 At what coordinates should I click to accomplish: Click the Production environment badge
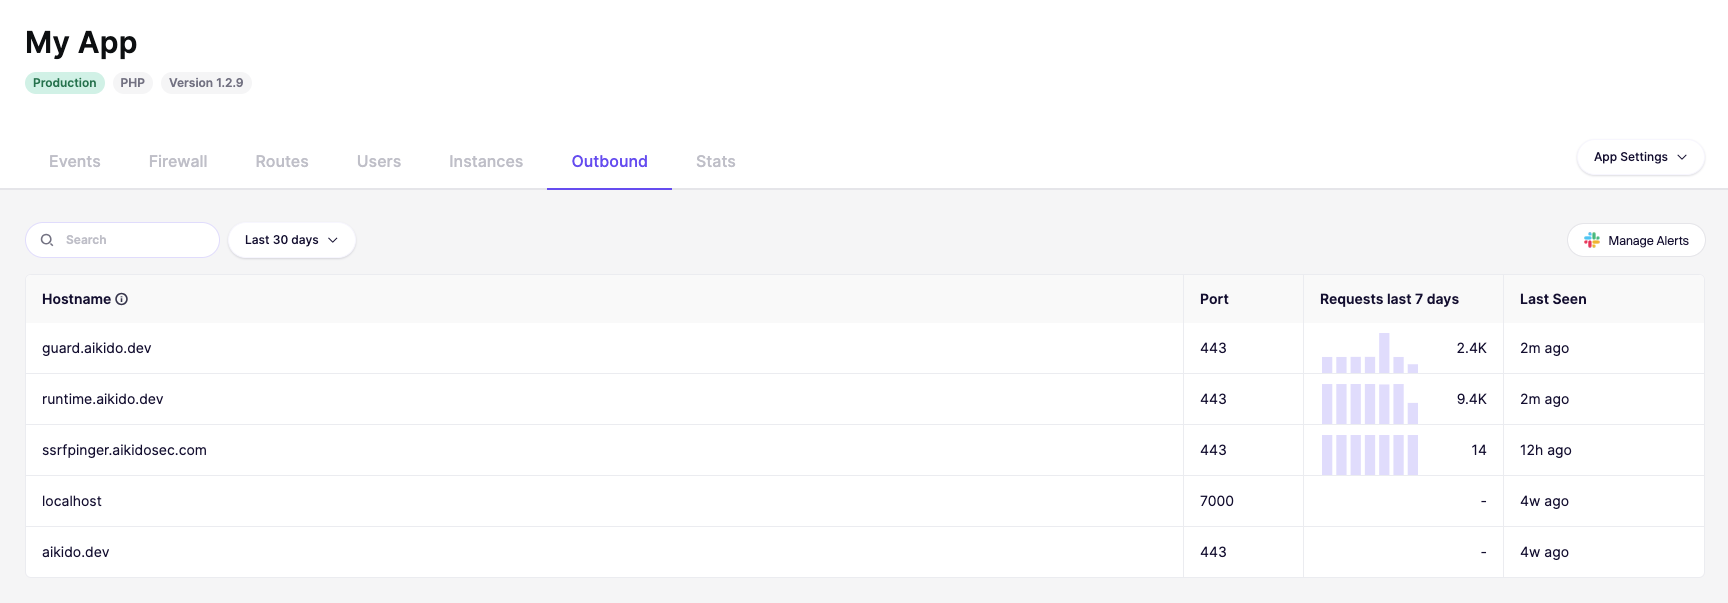[x=65, y=83]
